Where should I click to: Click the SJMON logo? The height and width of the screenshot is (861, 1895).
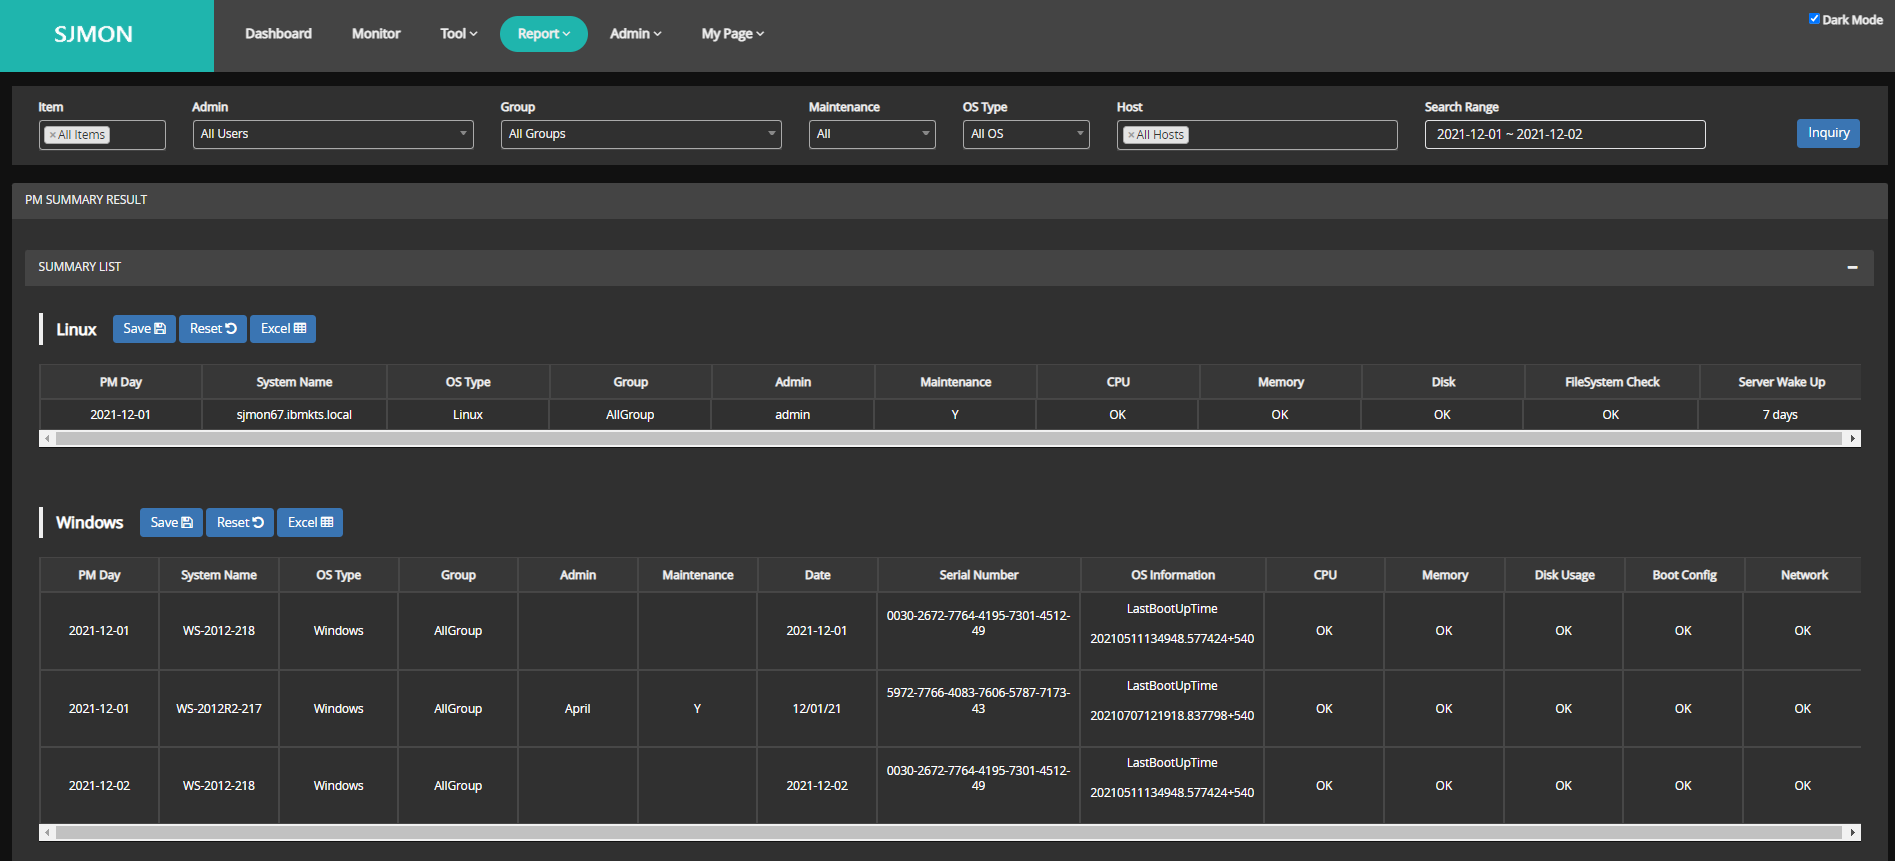coord(94,34)
